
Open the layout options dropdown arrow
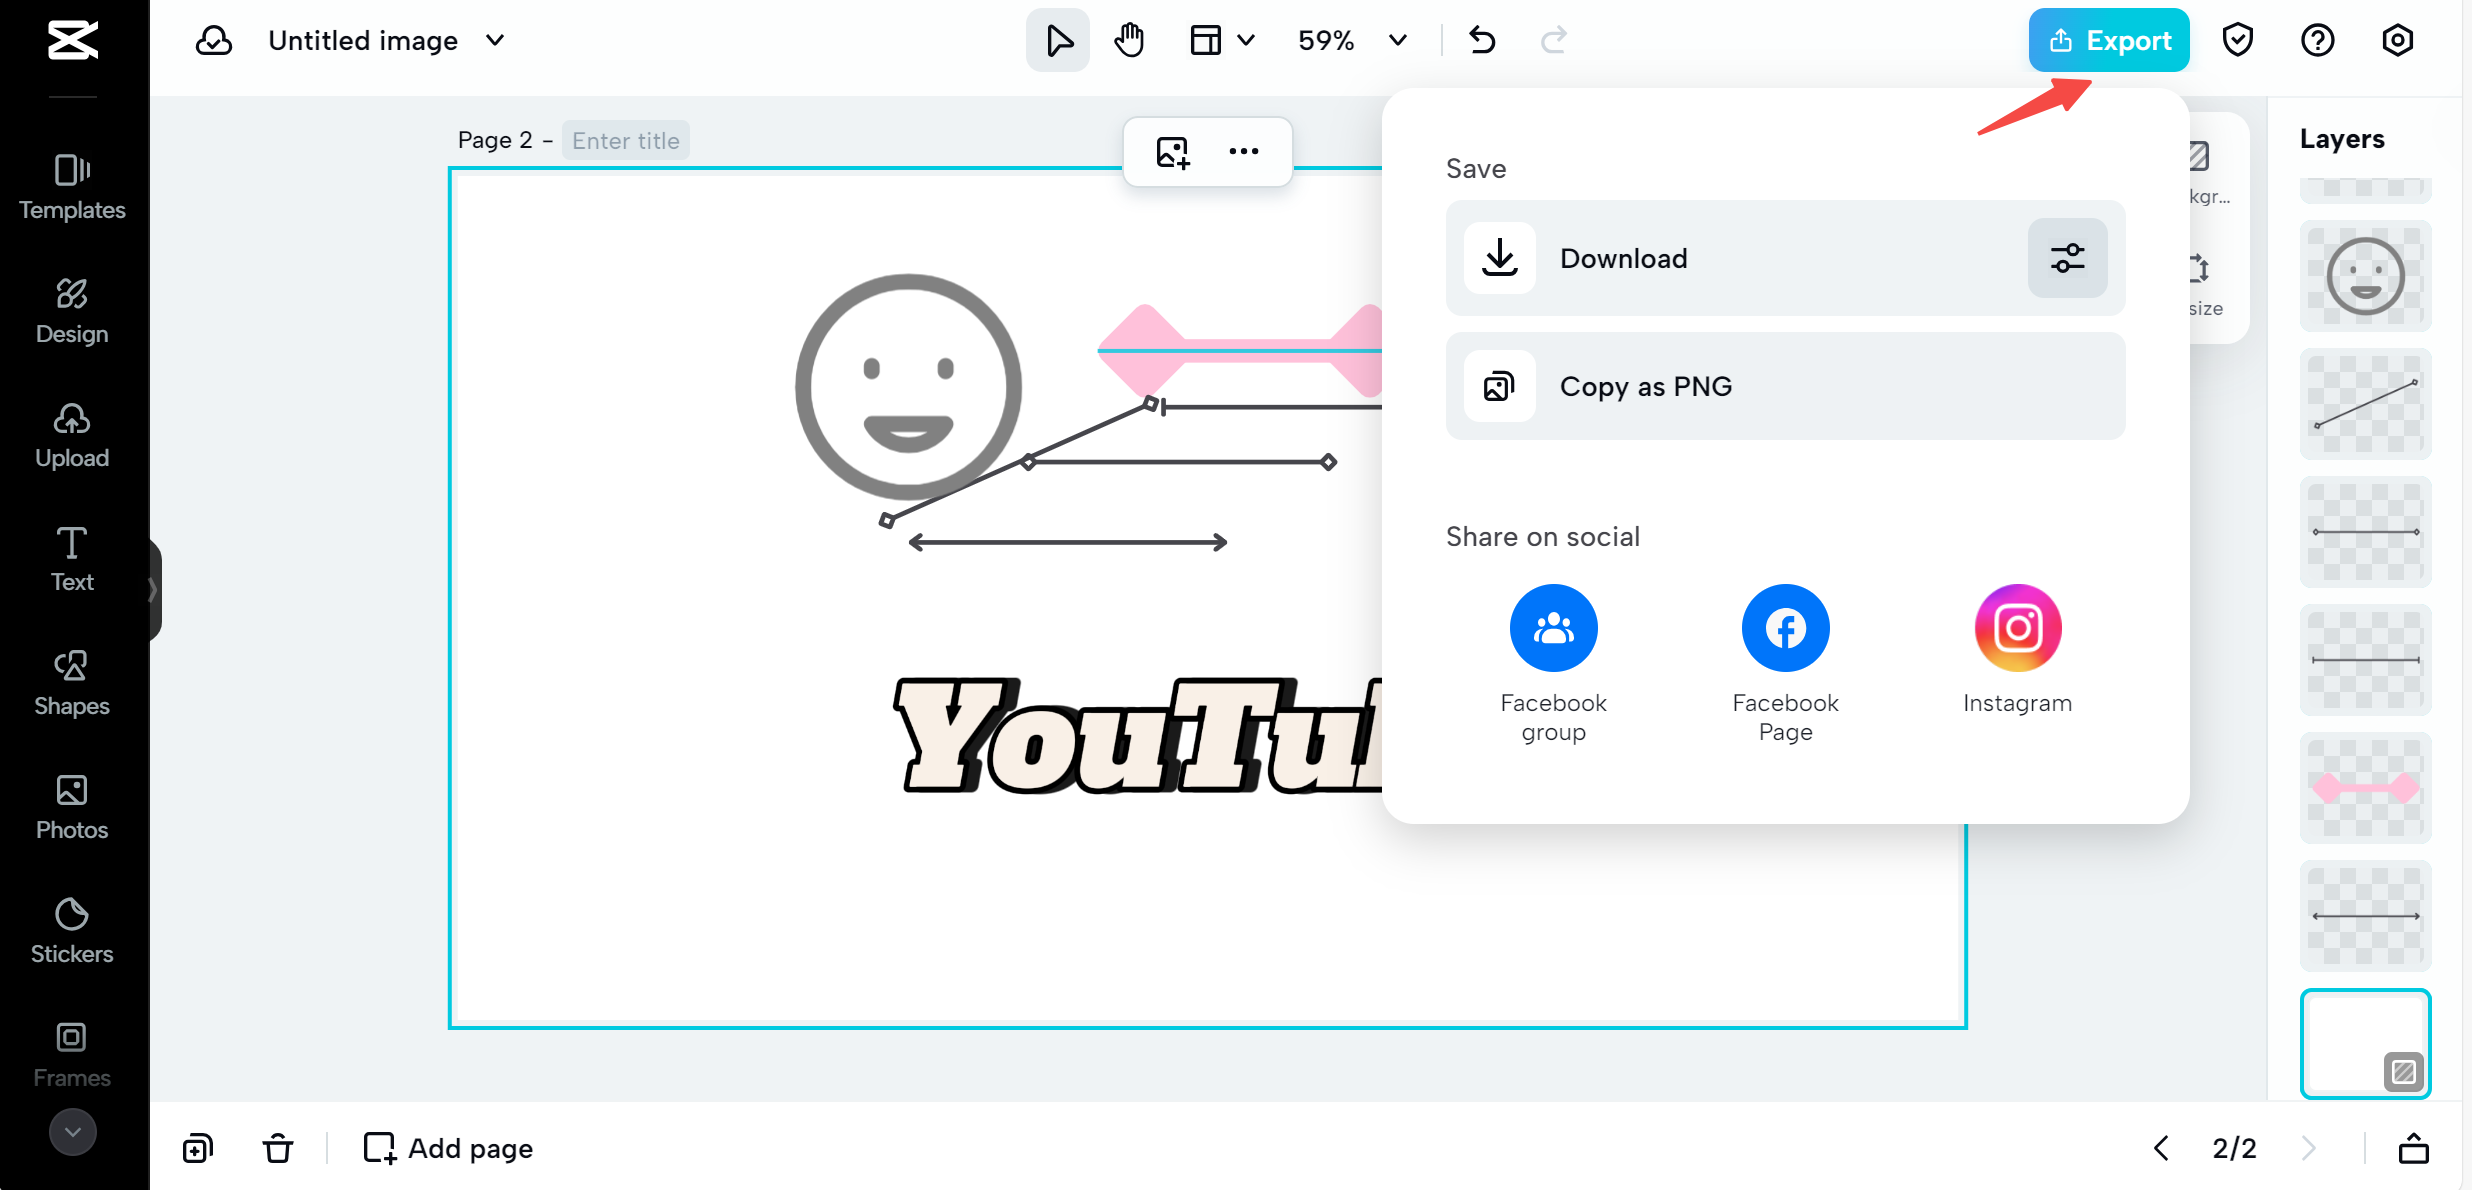(x=1246, y=41)
